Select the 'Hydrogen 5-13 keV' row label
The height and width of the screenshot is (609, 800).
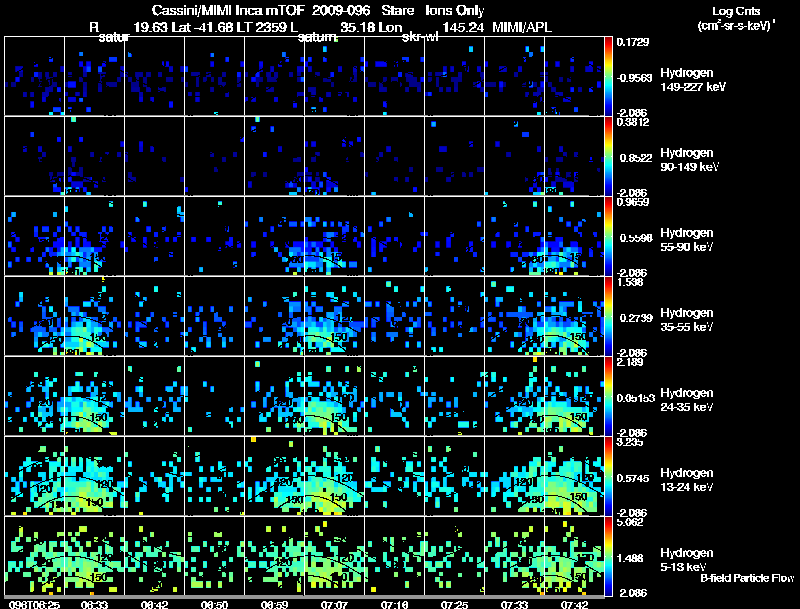(687, 560)
